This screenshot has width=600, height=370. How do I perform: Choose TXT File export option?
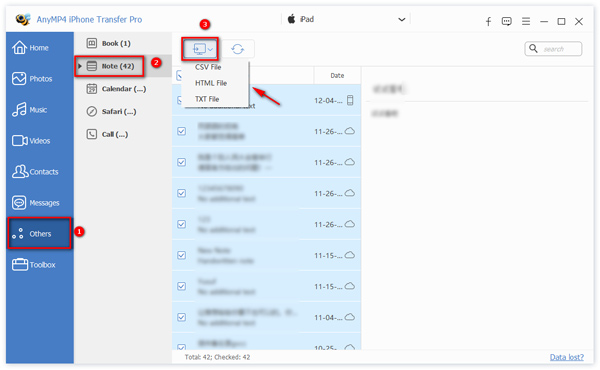(x=207, y=99)
